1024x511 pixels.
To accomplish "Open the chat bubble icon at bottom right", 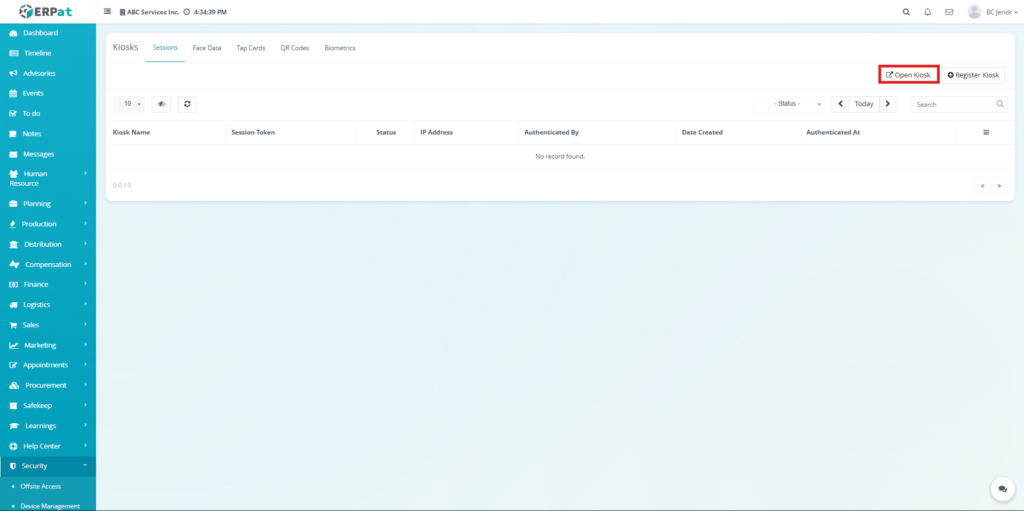I will click(x=1002, y=488).
